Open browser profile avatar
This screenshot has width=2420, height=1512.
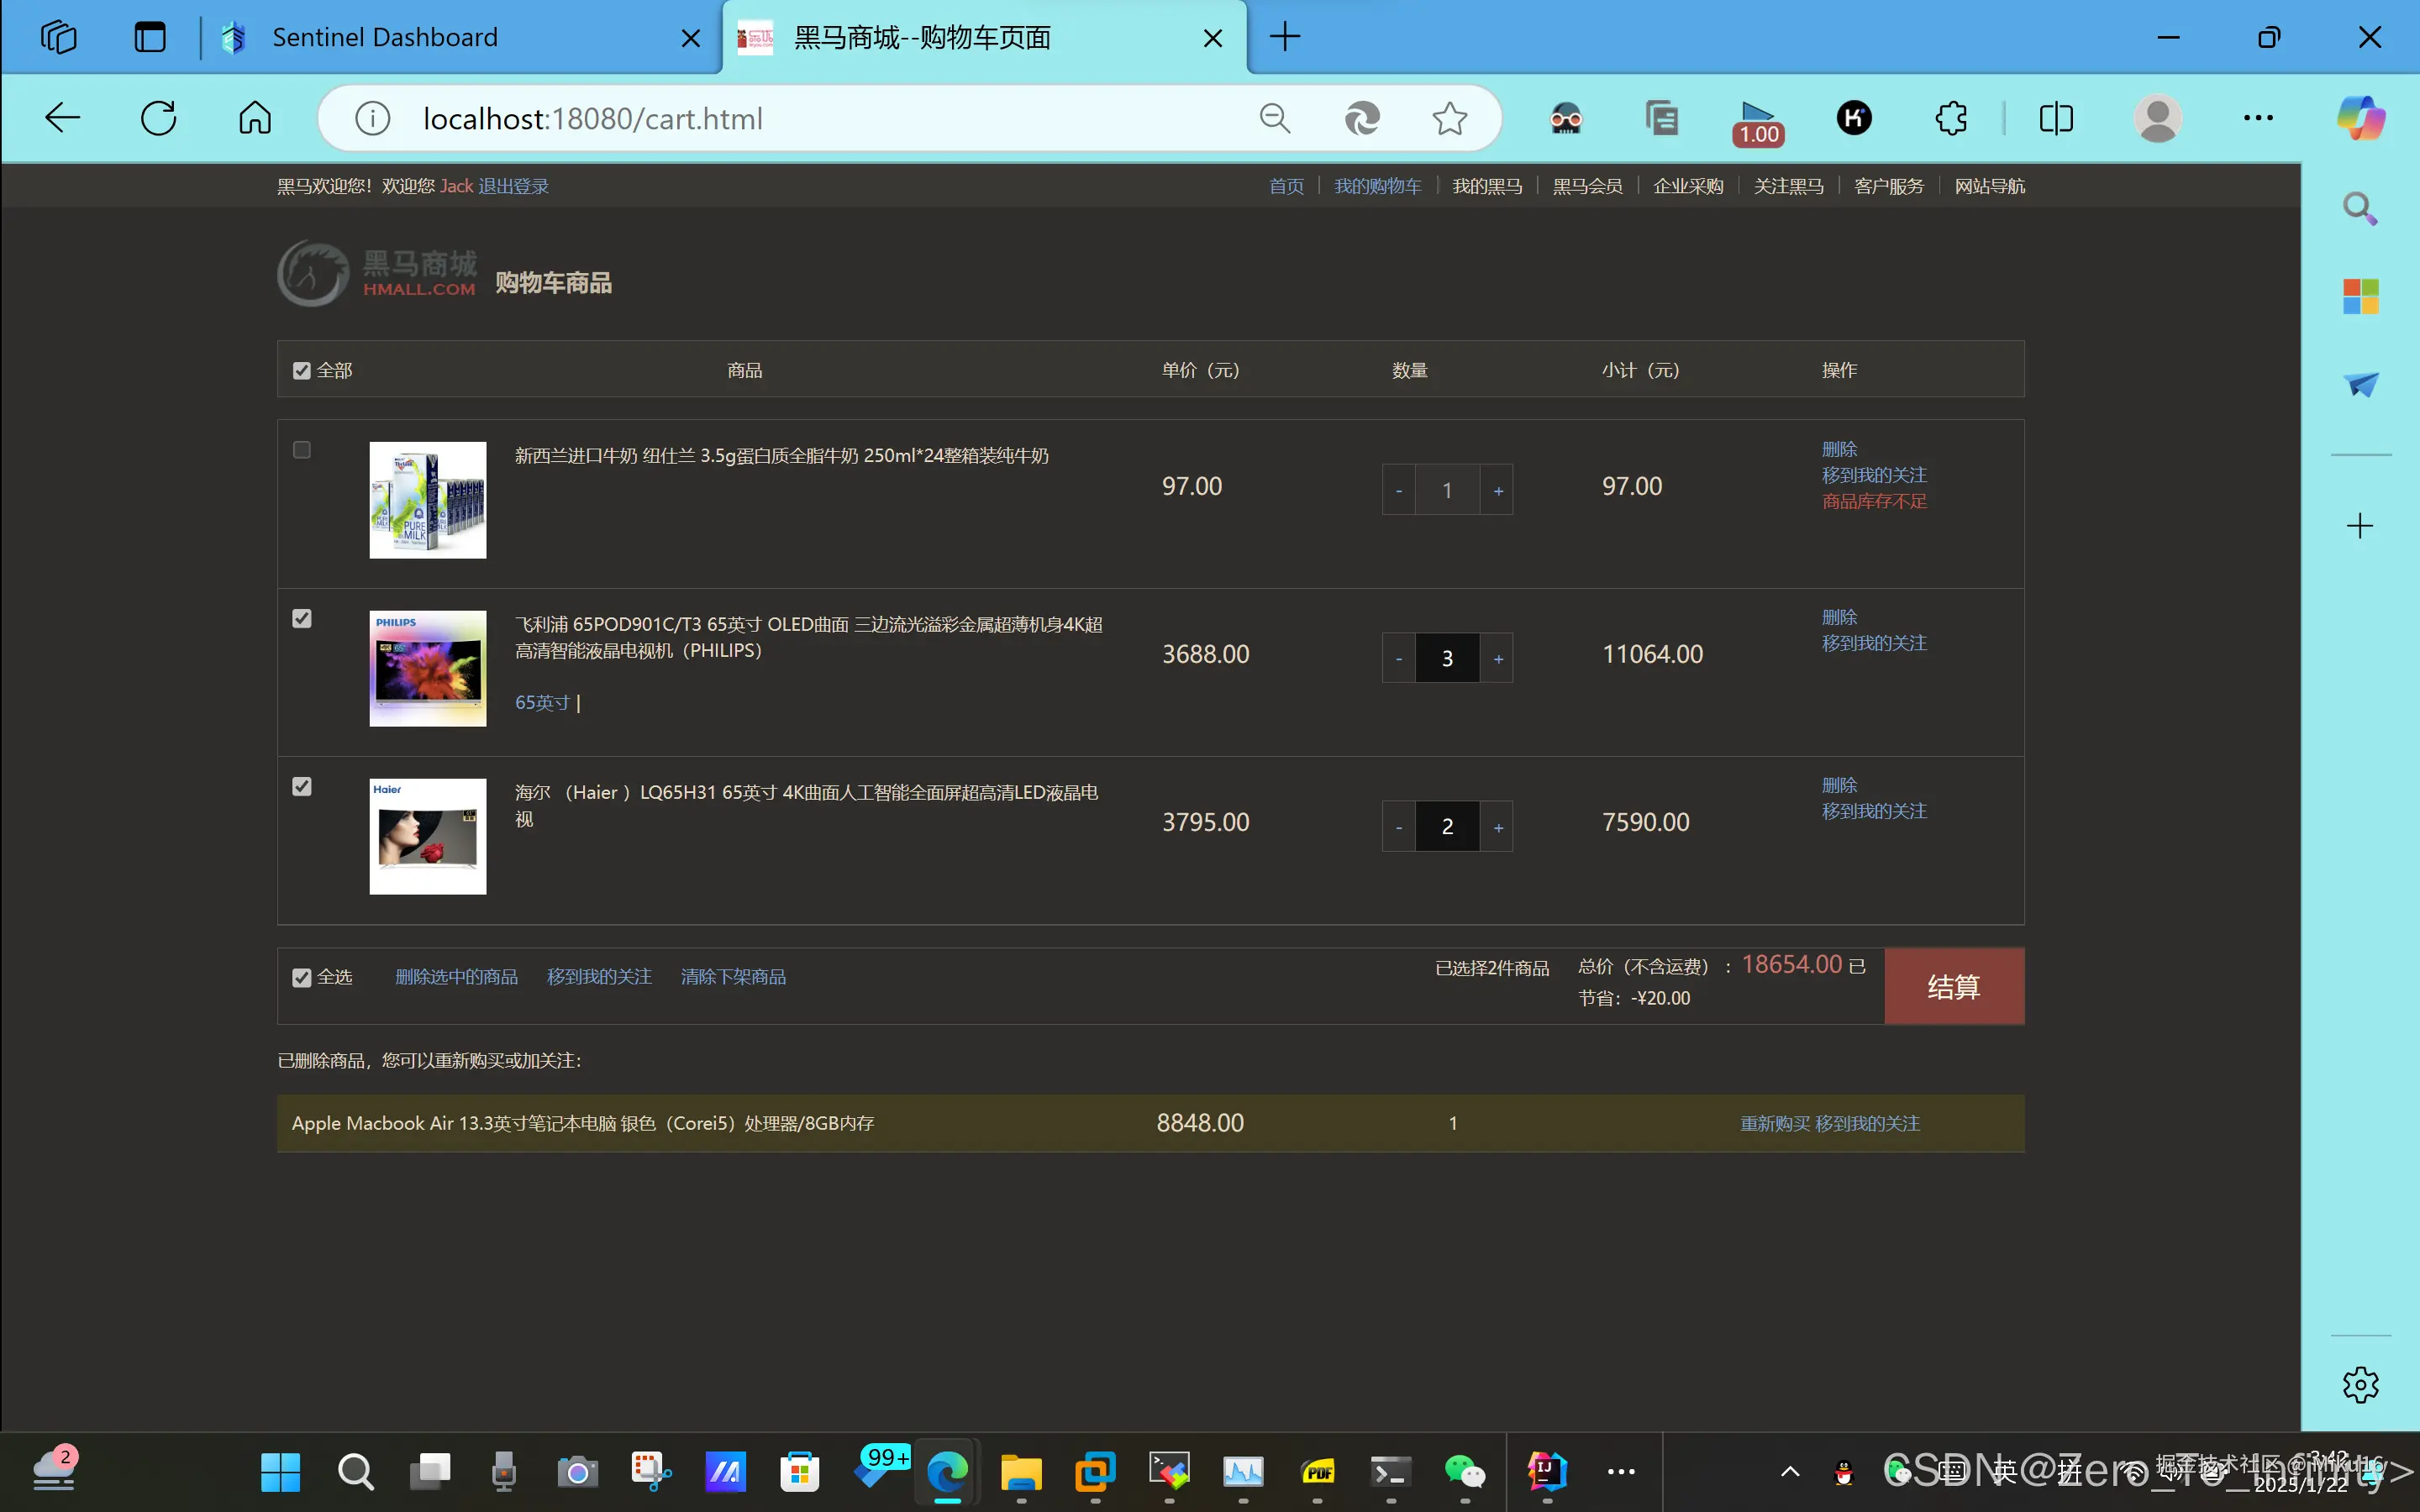click(x=2157, y=119)
